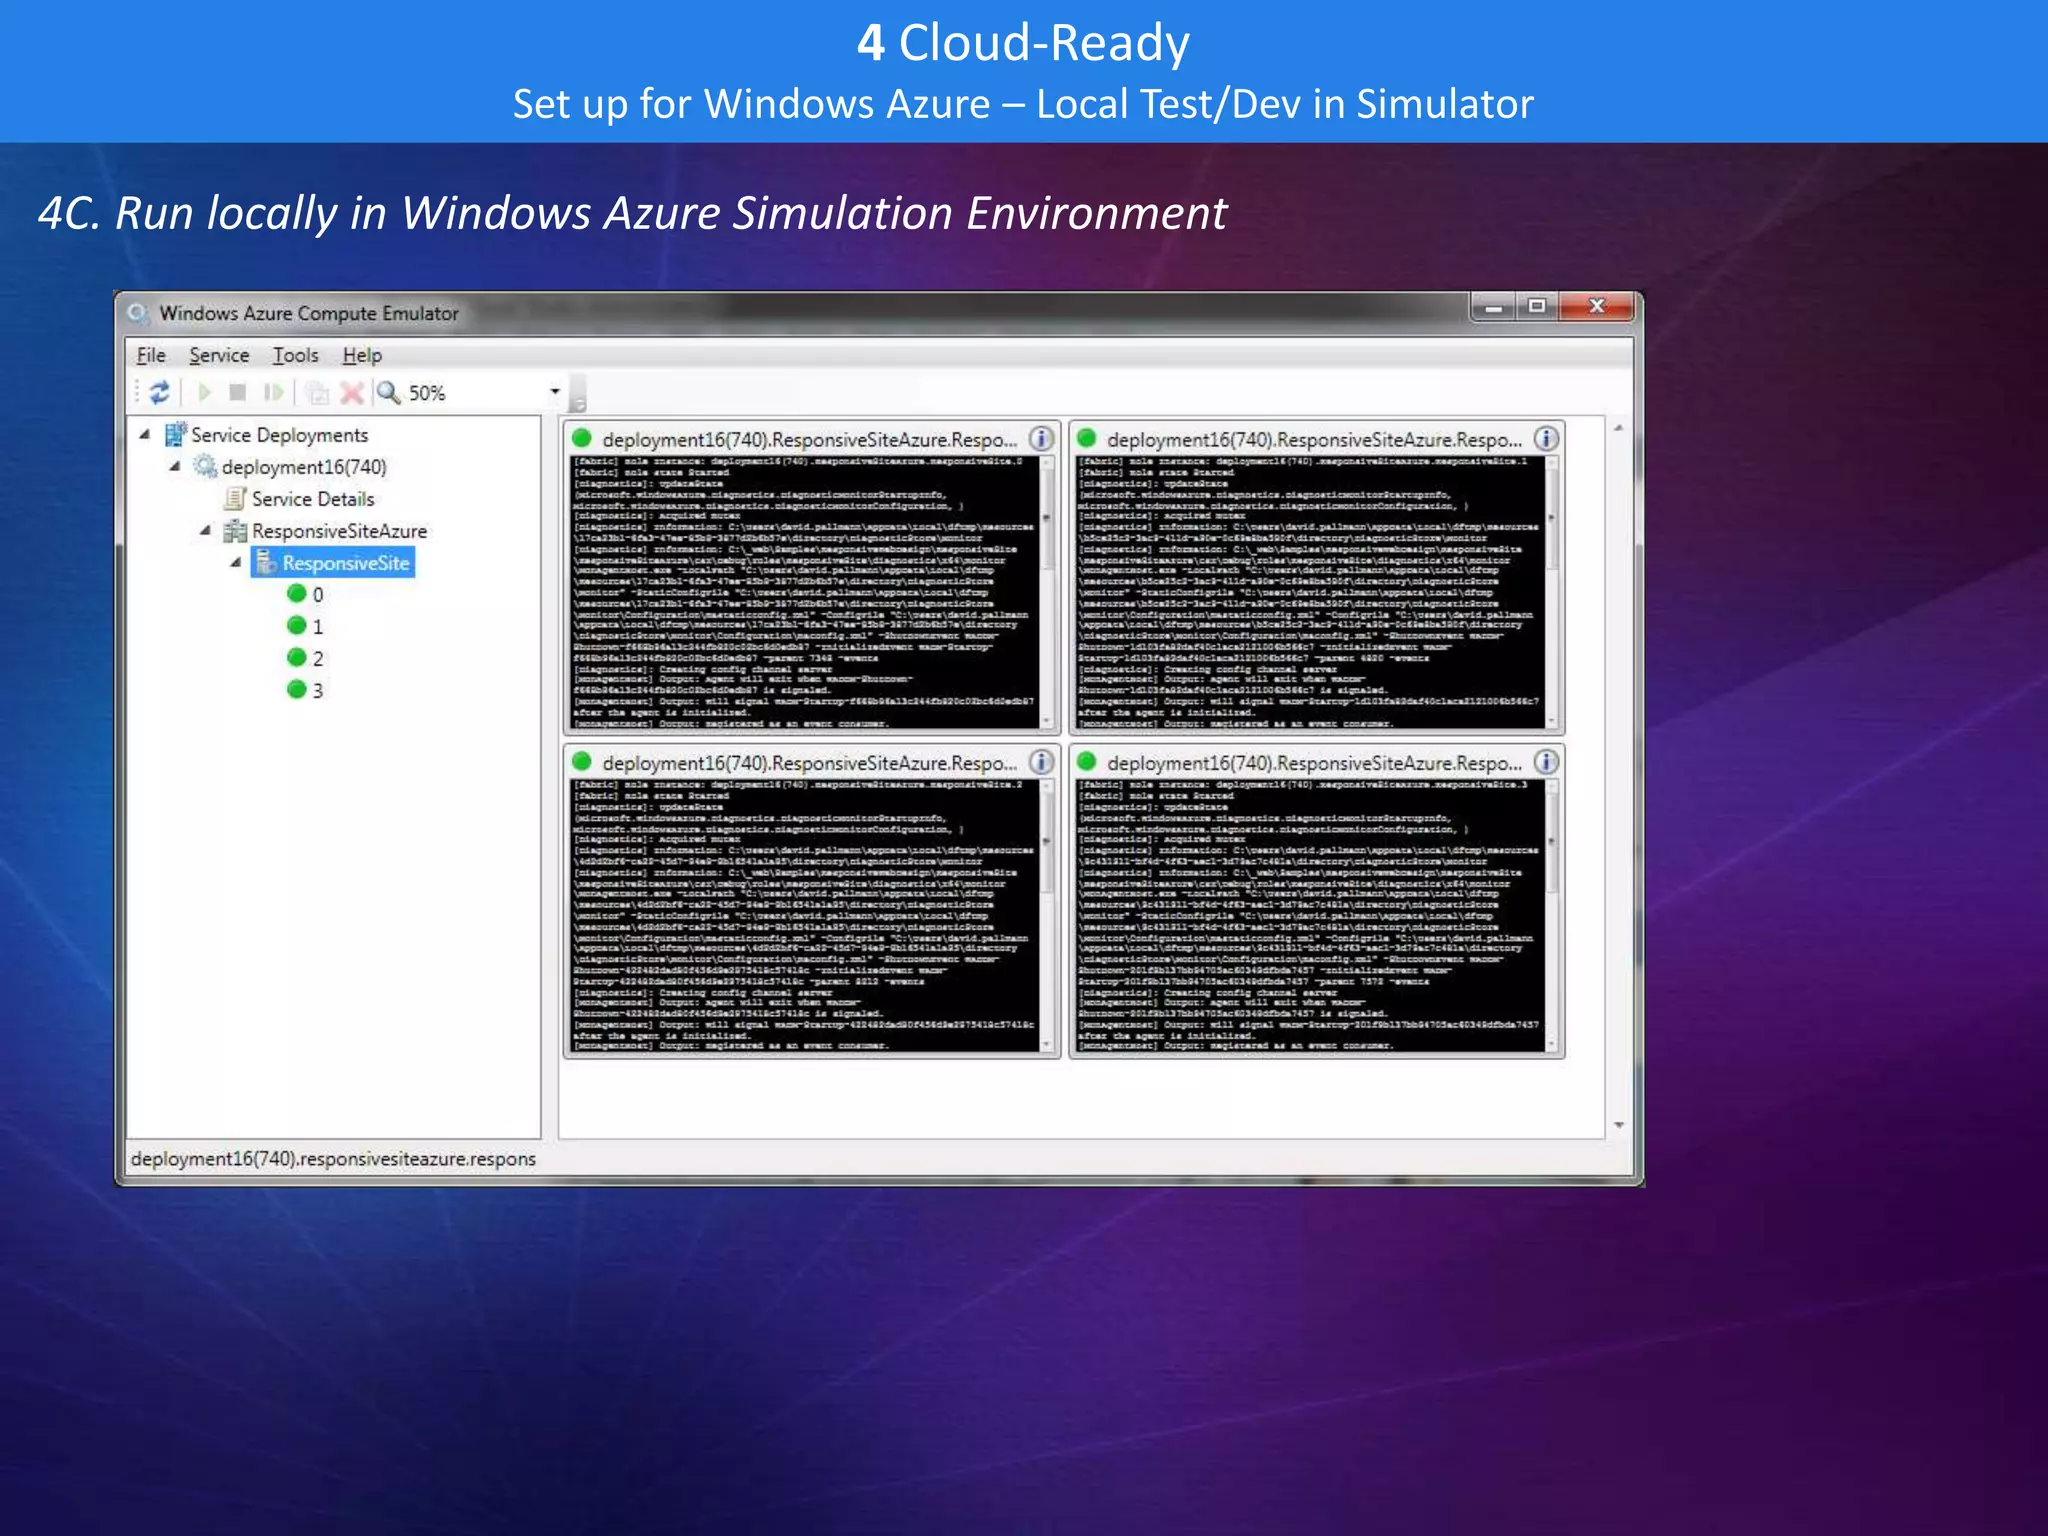2048x1536 pixels.
Task: Select instance number 1 in tree
Action: click(x=318, y=627)
